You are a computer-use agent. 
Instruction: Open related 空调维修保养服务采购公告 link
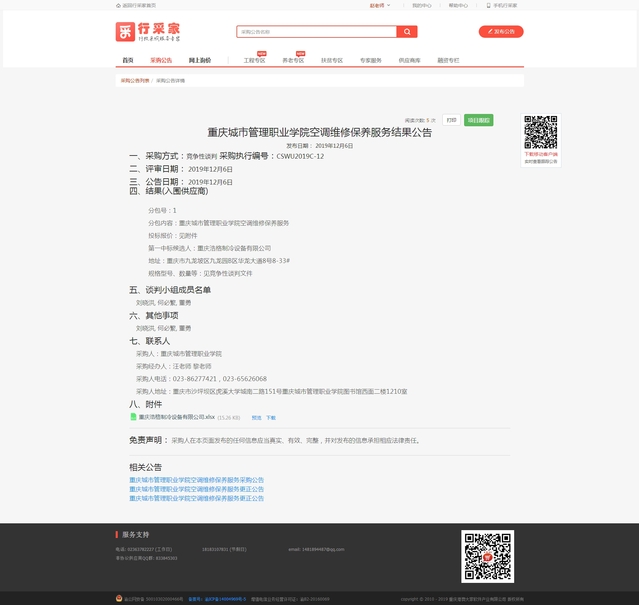196,480
